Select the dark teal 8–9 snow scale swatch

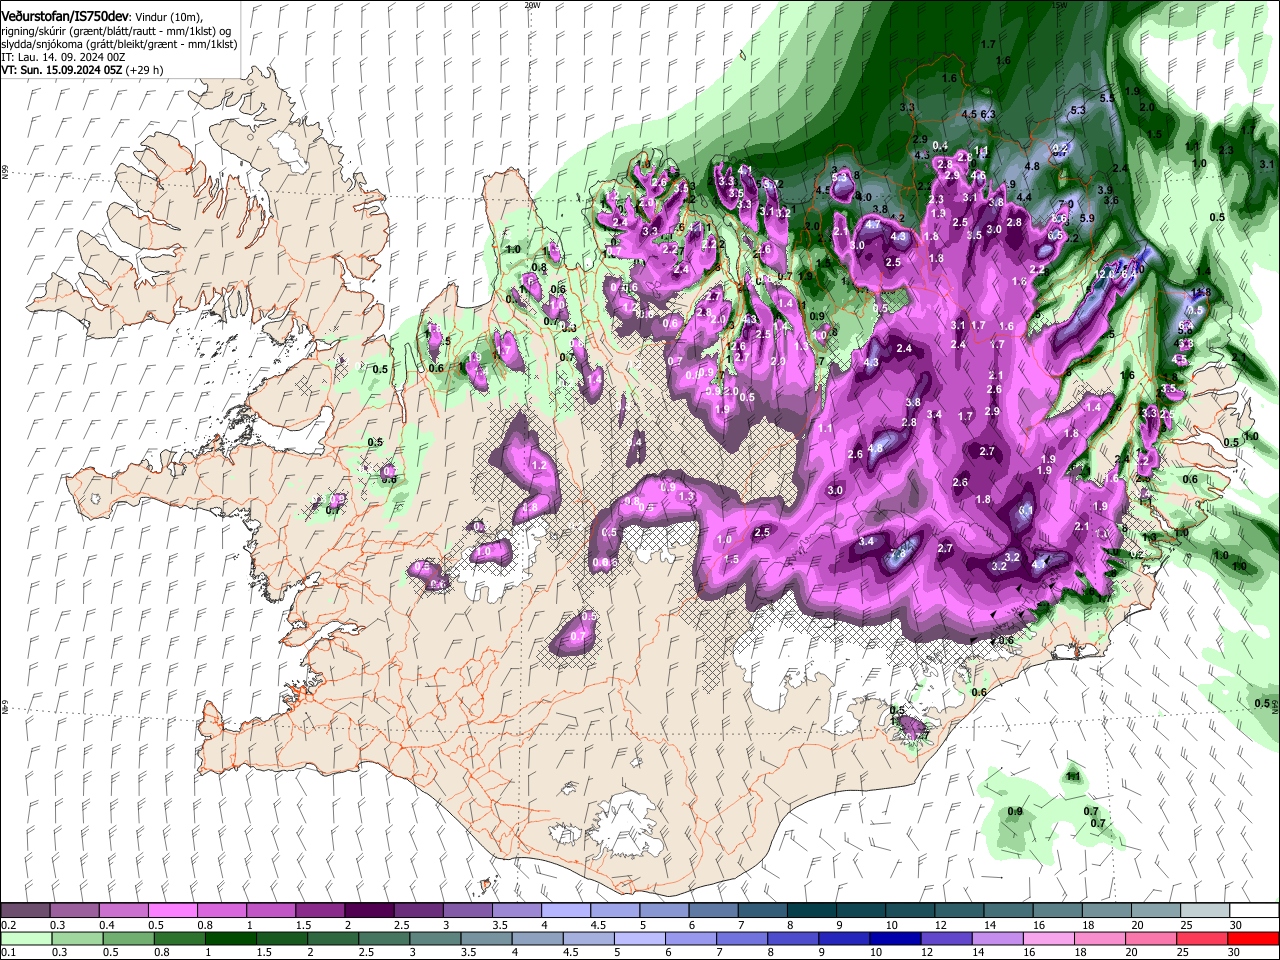tap(810, 911)
